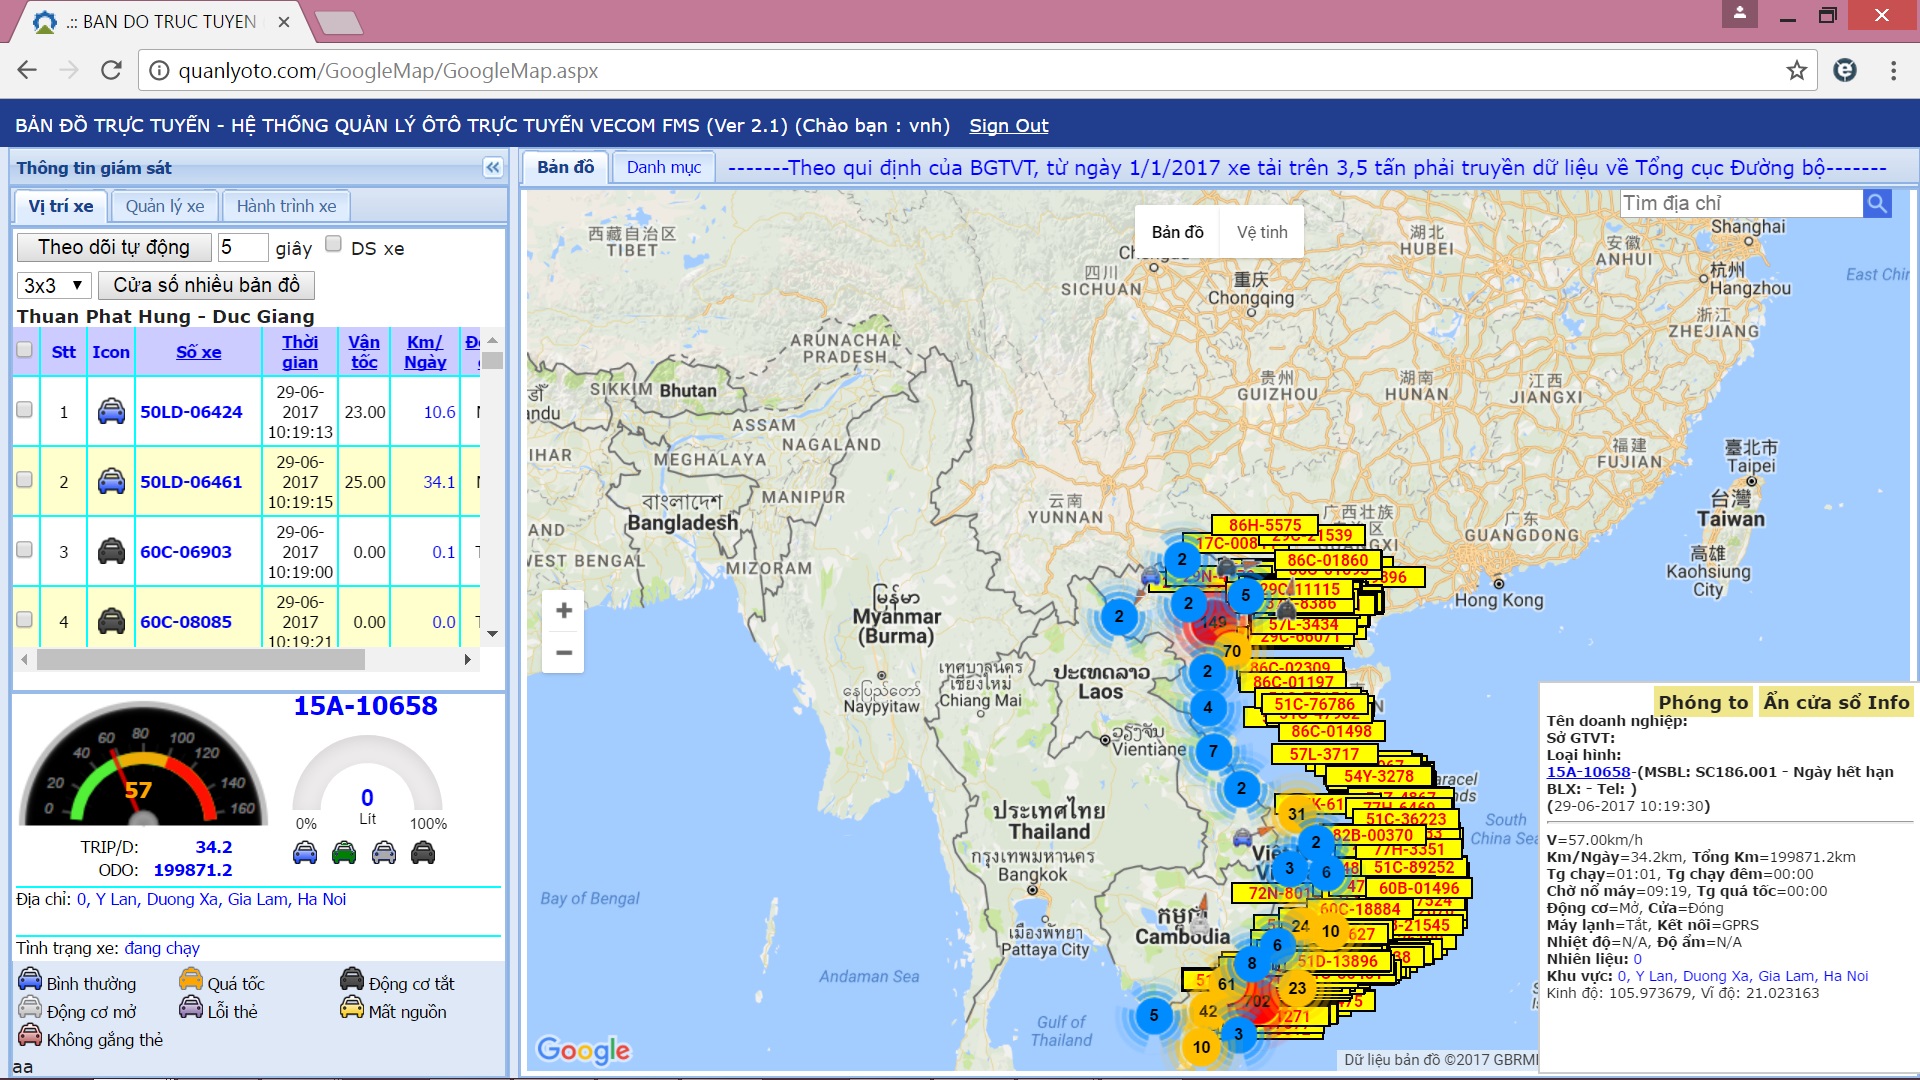Switch to the Hành trình xe tab
This screenshot has width=1920, height=1080.
tap(286, 206)
